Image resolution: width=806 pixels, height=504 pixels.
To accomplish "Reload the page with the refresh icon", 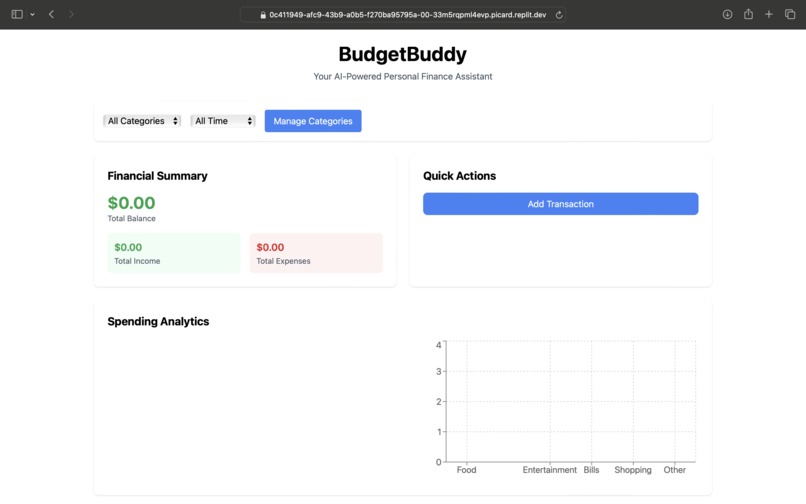I will [559, 15].
